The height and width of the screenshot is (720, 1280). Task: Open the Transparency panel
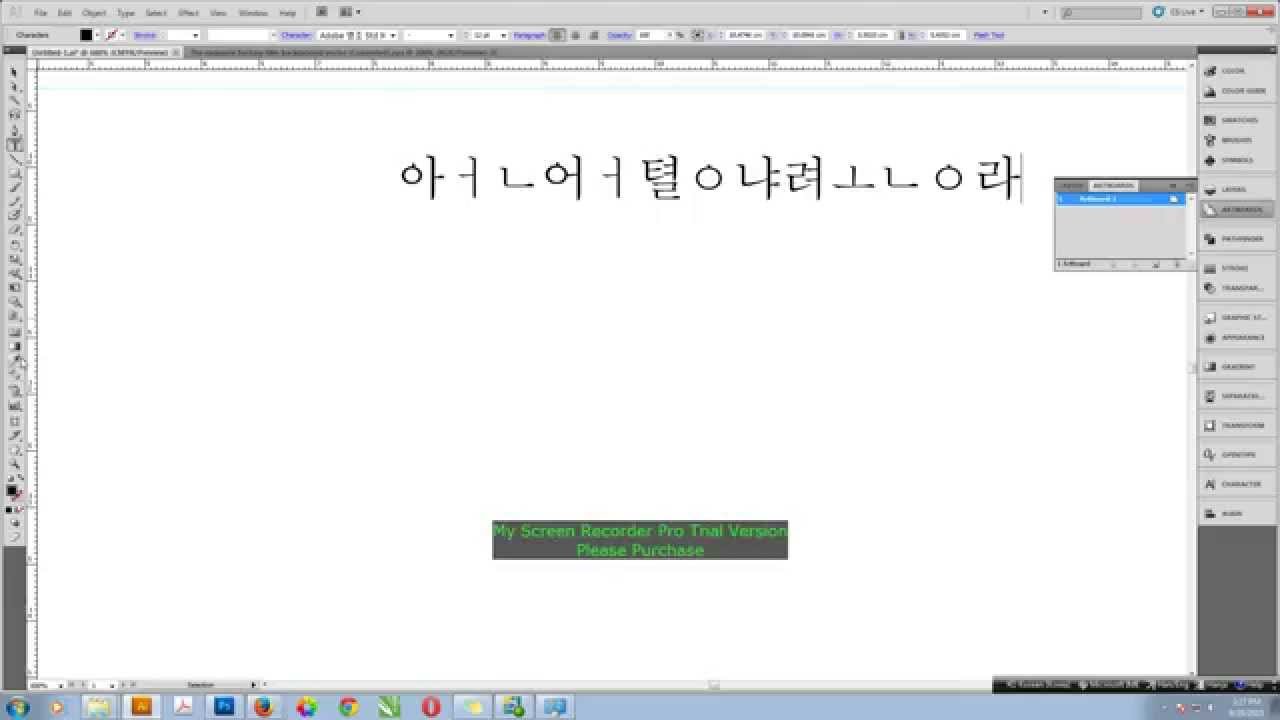point(1236,288)
